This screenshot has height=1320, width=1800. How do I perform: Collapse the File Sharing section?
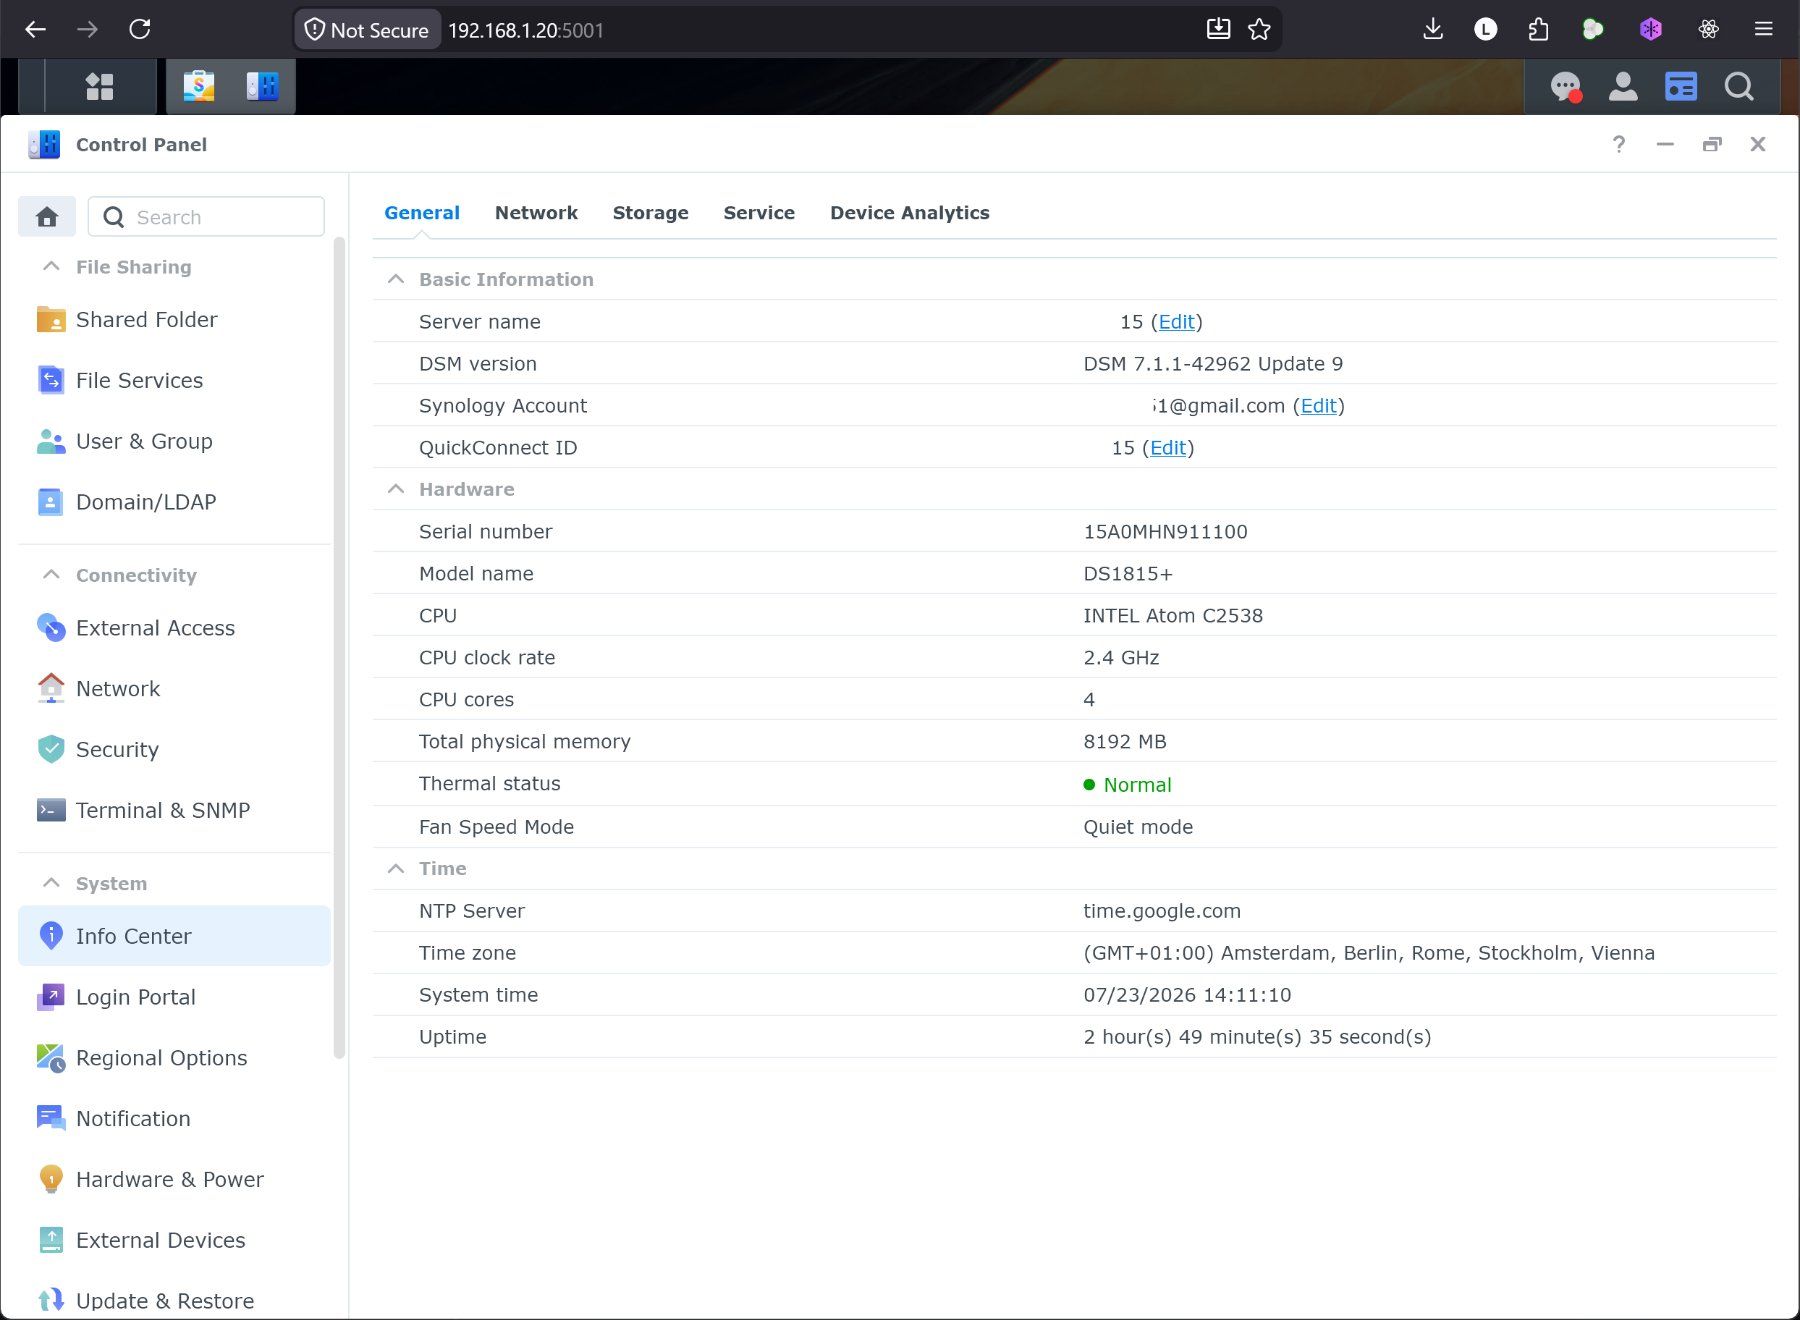pos(51,267)
